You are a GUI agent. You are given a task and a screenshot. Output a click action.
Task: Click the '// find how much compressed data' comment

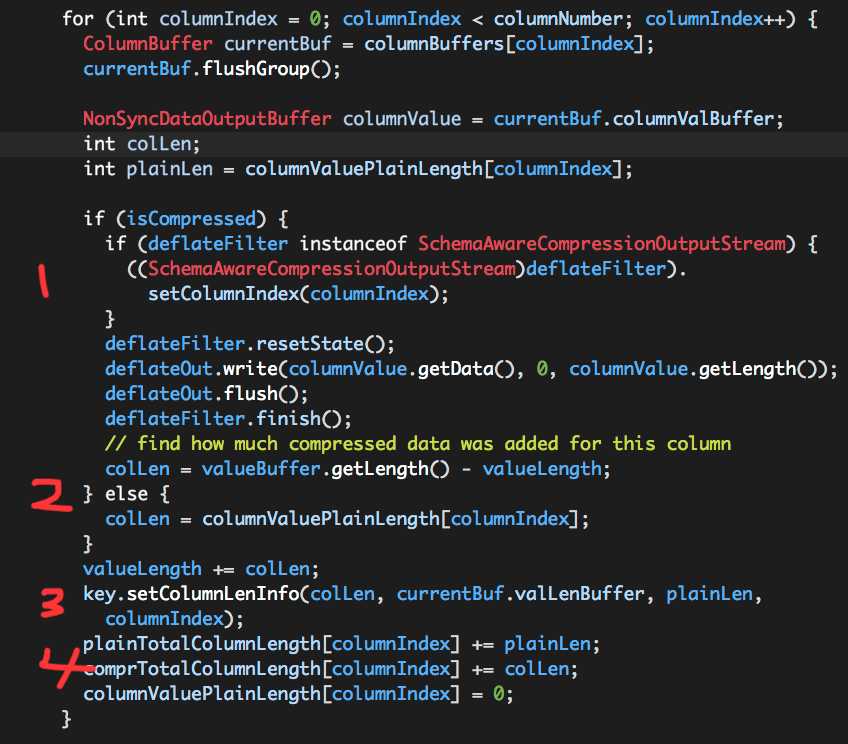point(418,444)
